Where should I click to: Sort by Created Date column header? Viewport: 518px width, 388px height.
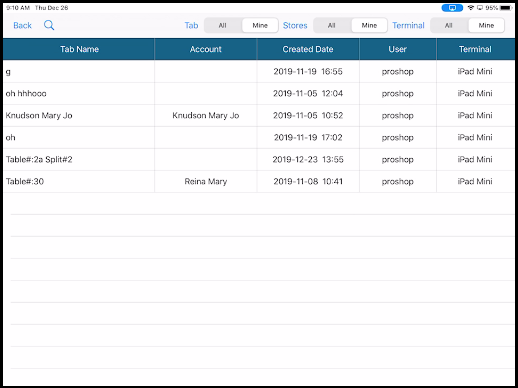pyautogui.click(x=308, y=49)
